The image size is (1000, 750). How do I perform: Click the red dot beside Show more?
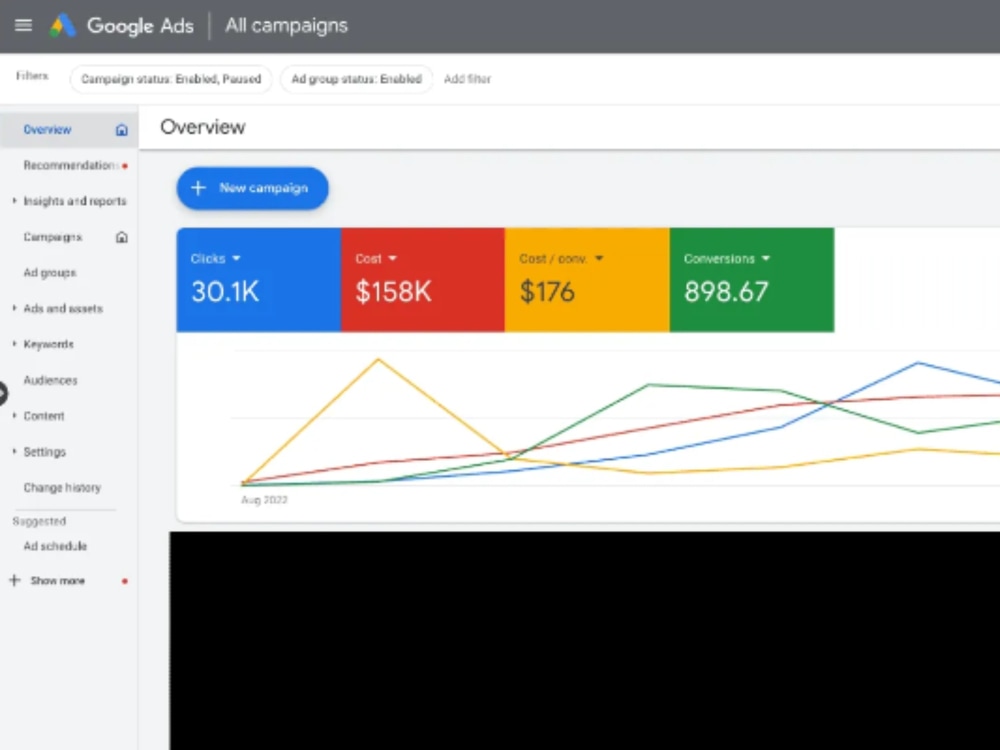[x=125, y=581]
